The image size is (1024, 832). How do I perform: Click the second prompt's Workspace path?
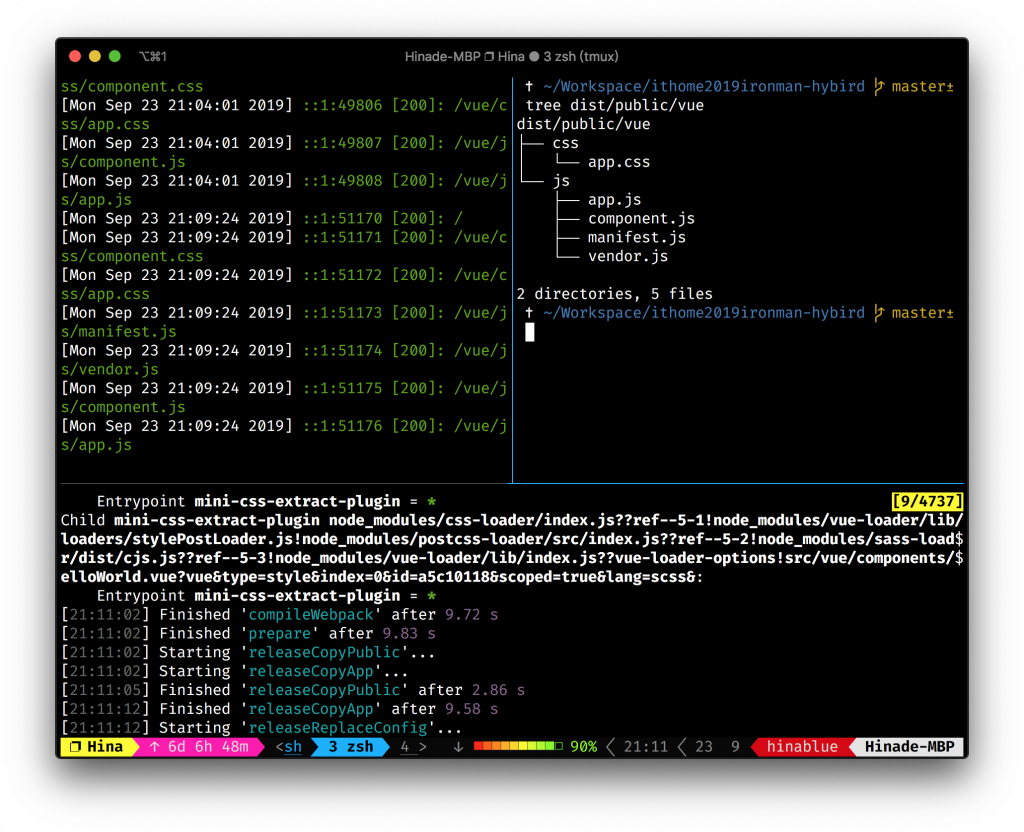[703, 313]
